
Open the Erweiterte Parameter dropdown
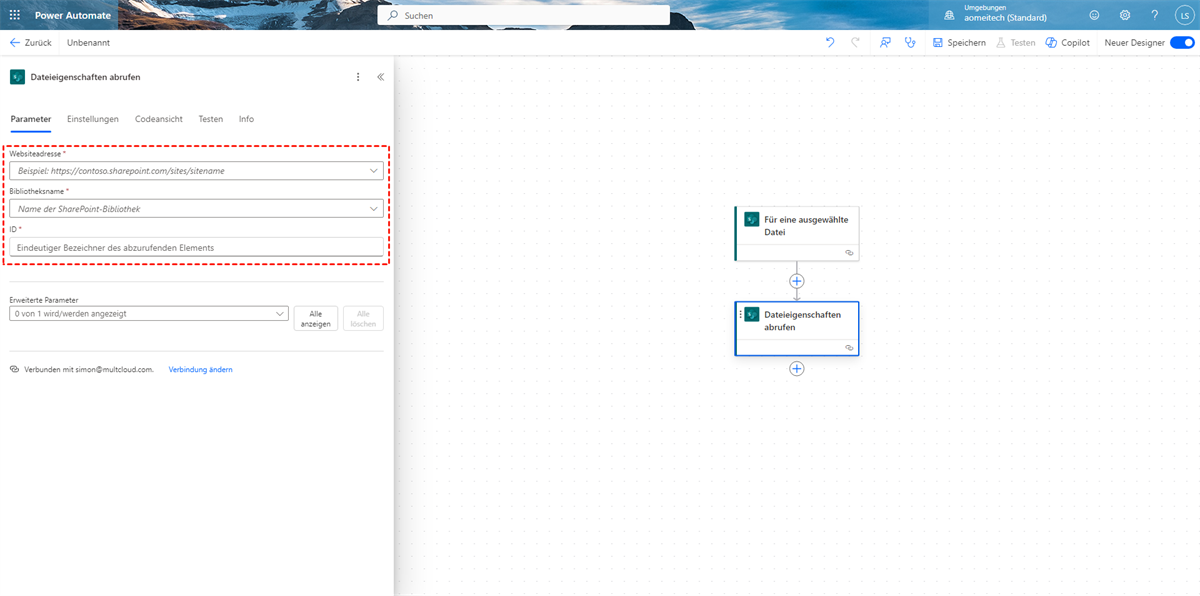pyautogui.click(x=148, y=314)
